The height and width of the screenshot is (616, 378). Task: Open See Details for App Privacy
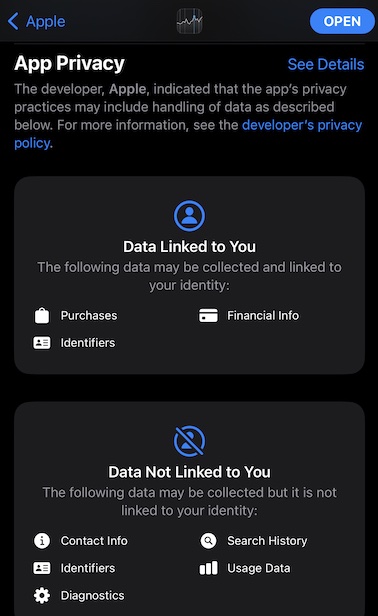326,64
